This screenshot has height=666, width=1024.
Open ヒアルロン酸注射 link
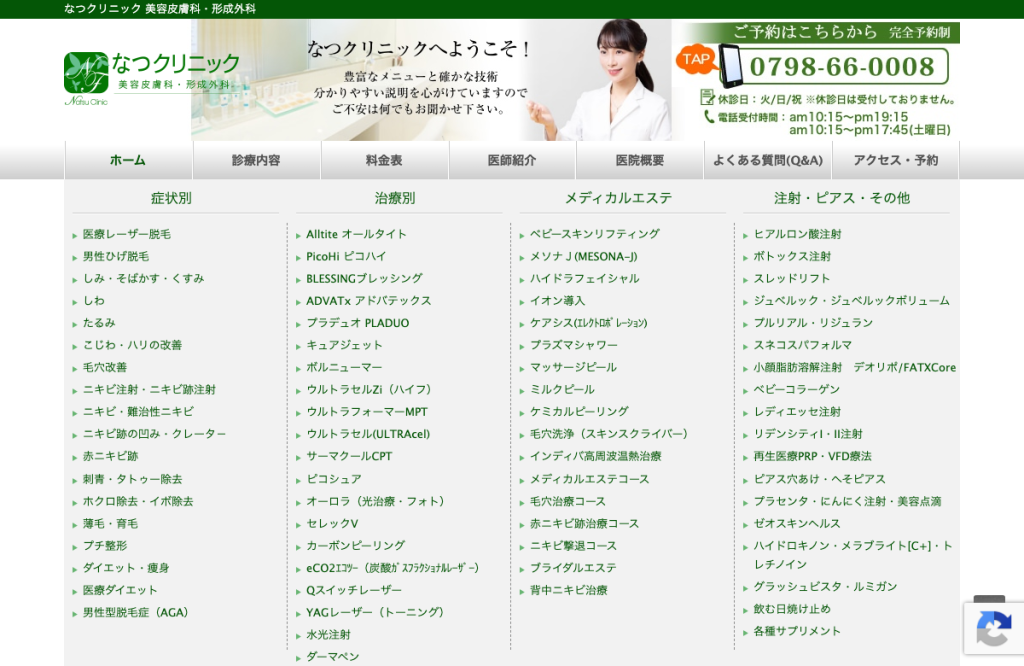(x=797, y=234)
